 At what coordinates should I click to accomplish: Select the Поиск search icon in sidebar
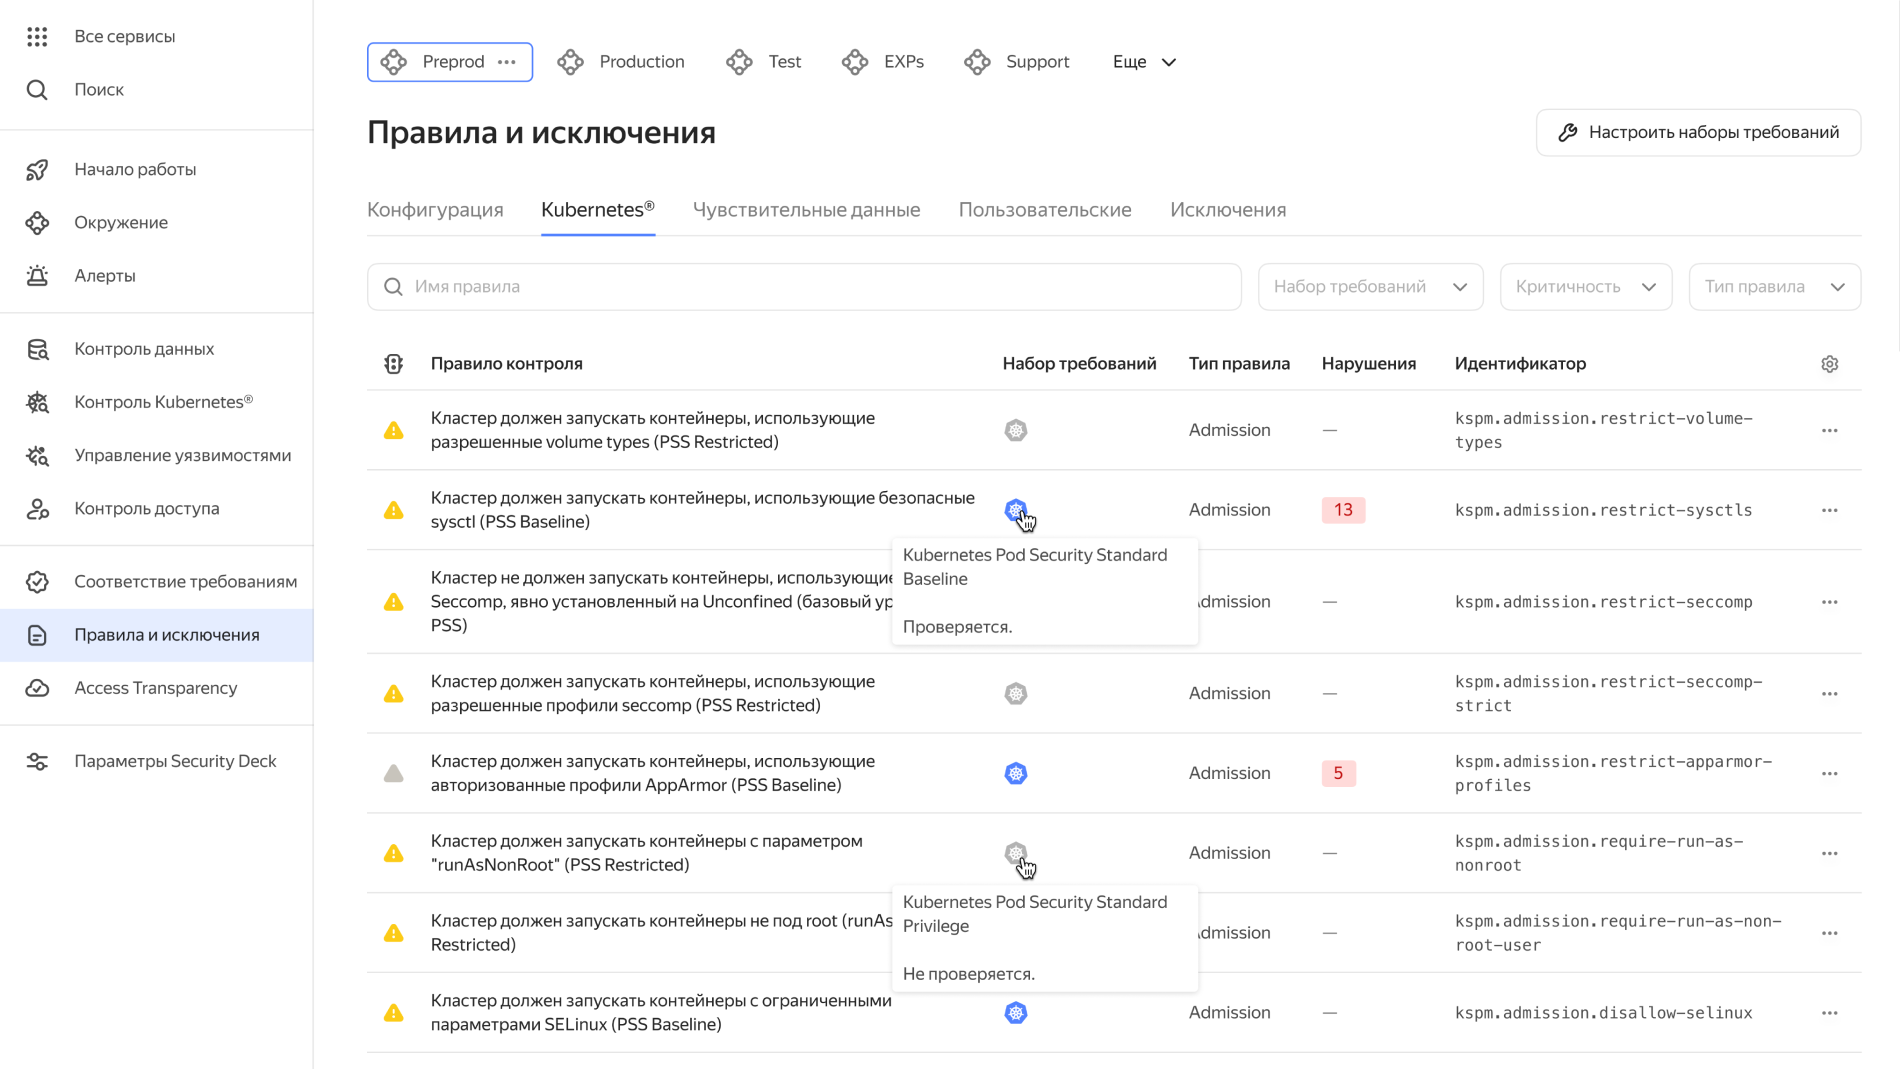37,89
